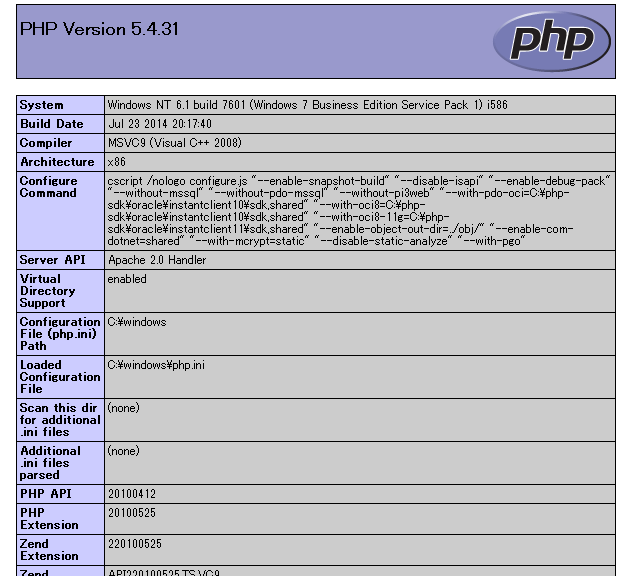The image size is (633, 576).
Task: Select the 'Build Date' label cell
Action: coord(61,124)
